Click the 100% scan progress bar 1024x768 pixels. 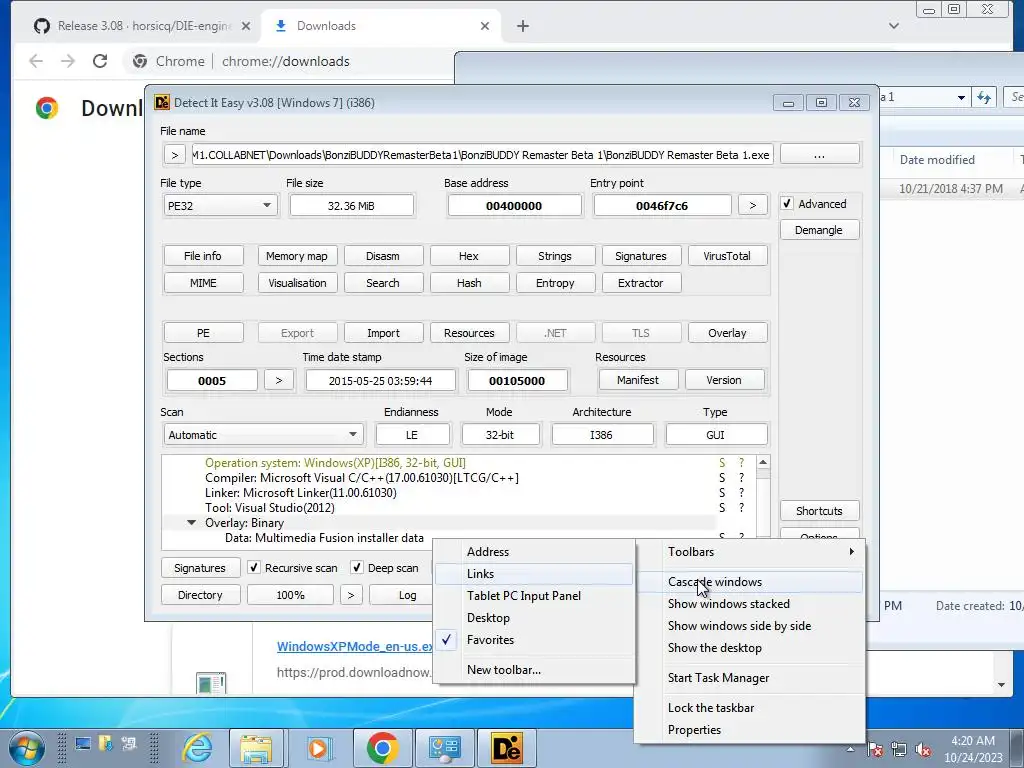(291, 595)
